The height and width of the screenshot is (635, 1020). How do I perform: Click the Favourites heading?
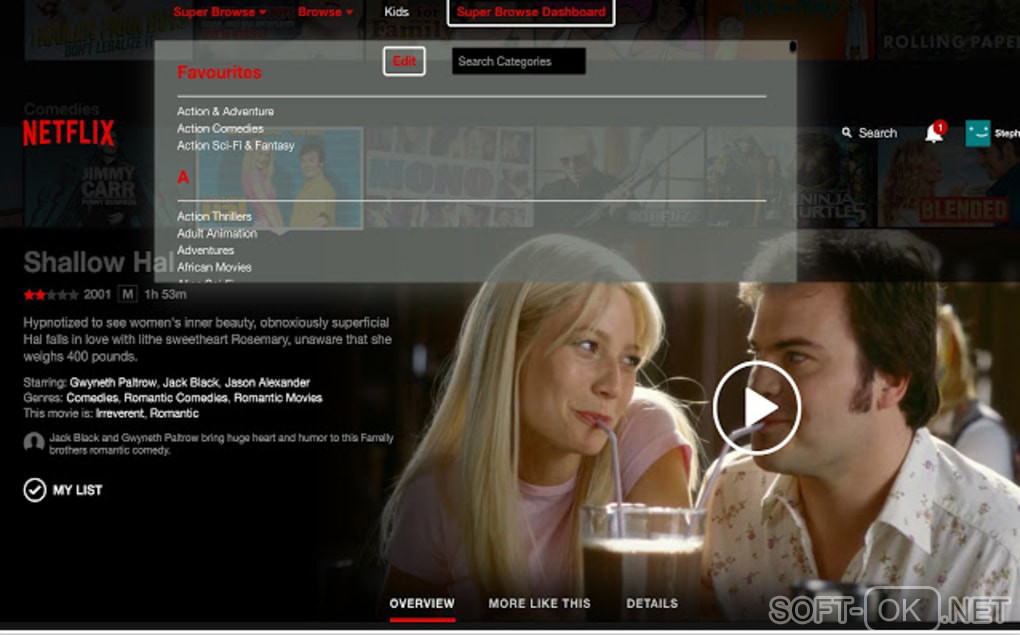(x=219, y=72)
